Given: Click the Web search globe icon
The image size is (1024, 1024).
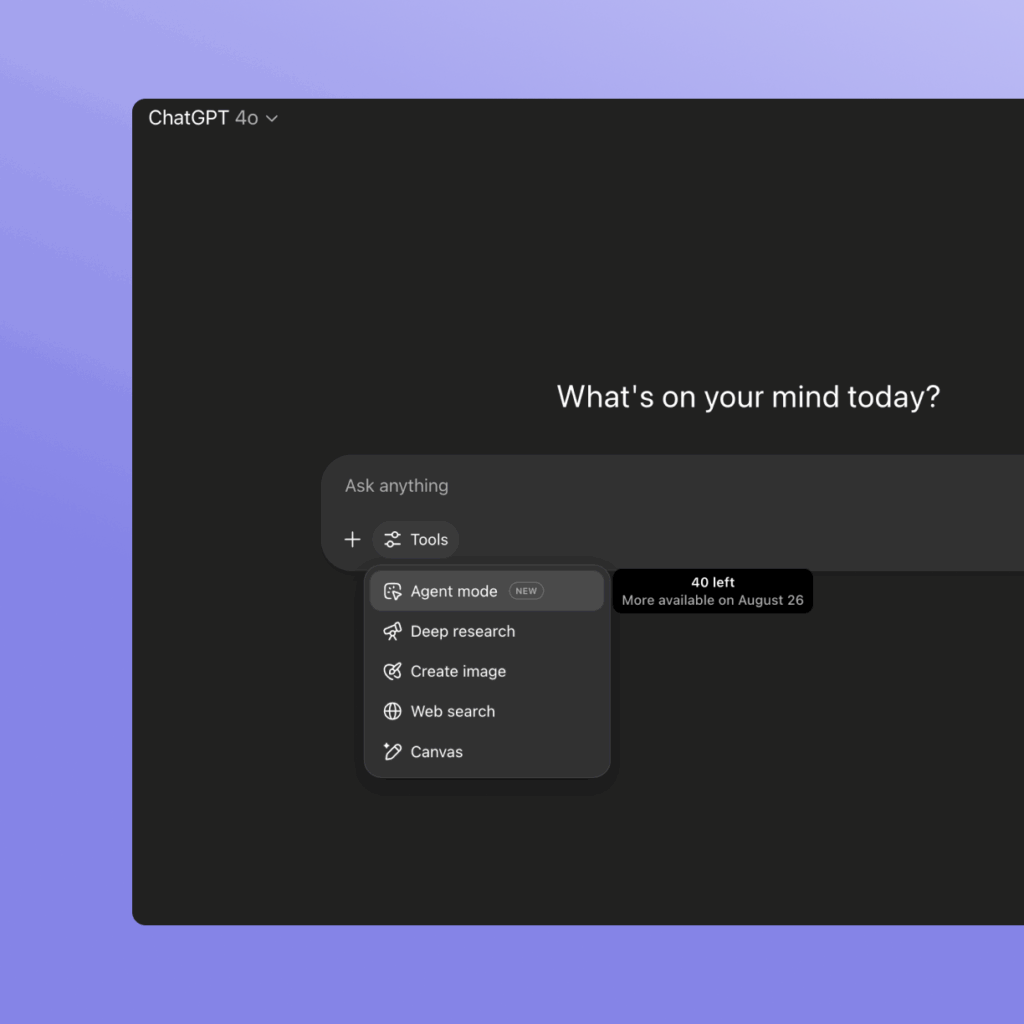Looking at the screenshot, I should coord(392,711).
